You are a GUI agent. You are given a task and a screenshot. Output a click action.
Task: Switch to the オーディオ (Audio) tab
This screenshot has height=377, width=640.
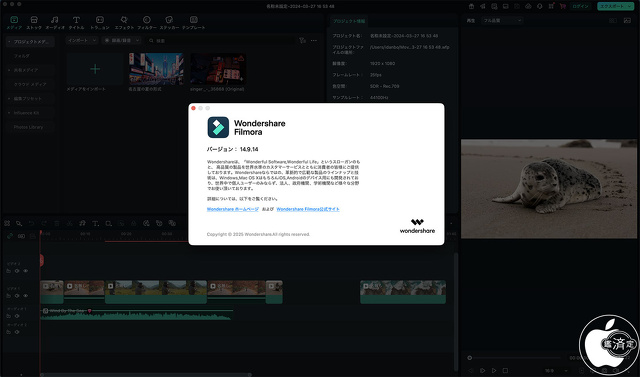(x=55, y=23)
